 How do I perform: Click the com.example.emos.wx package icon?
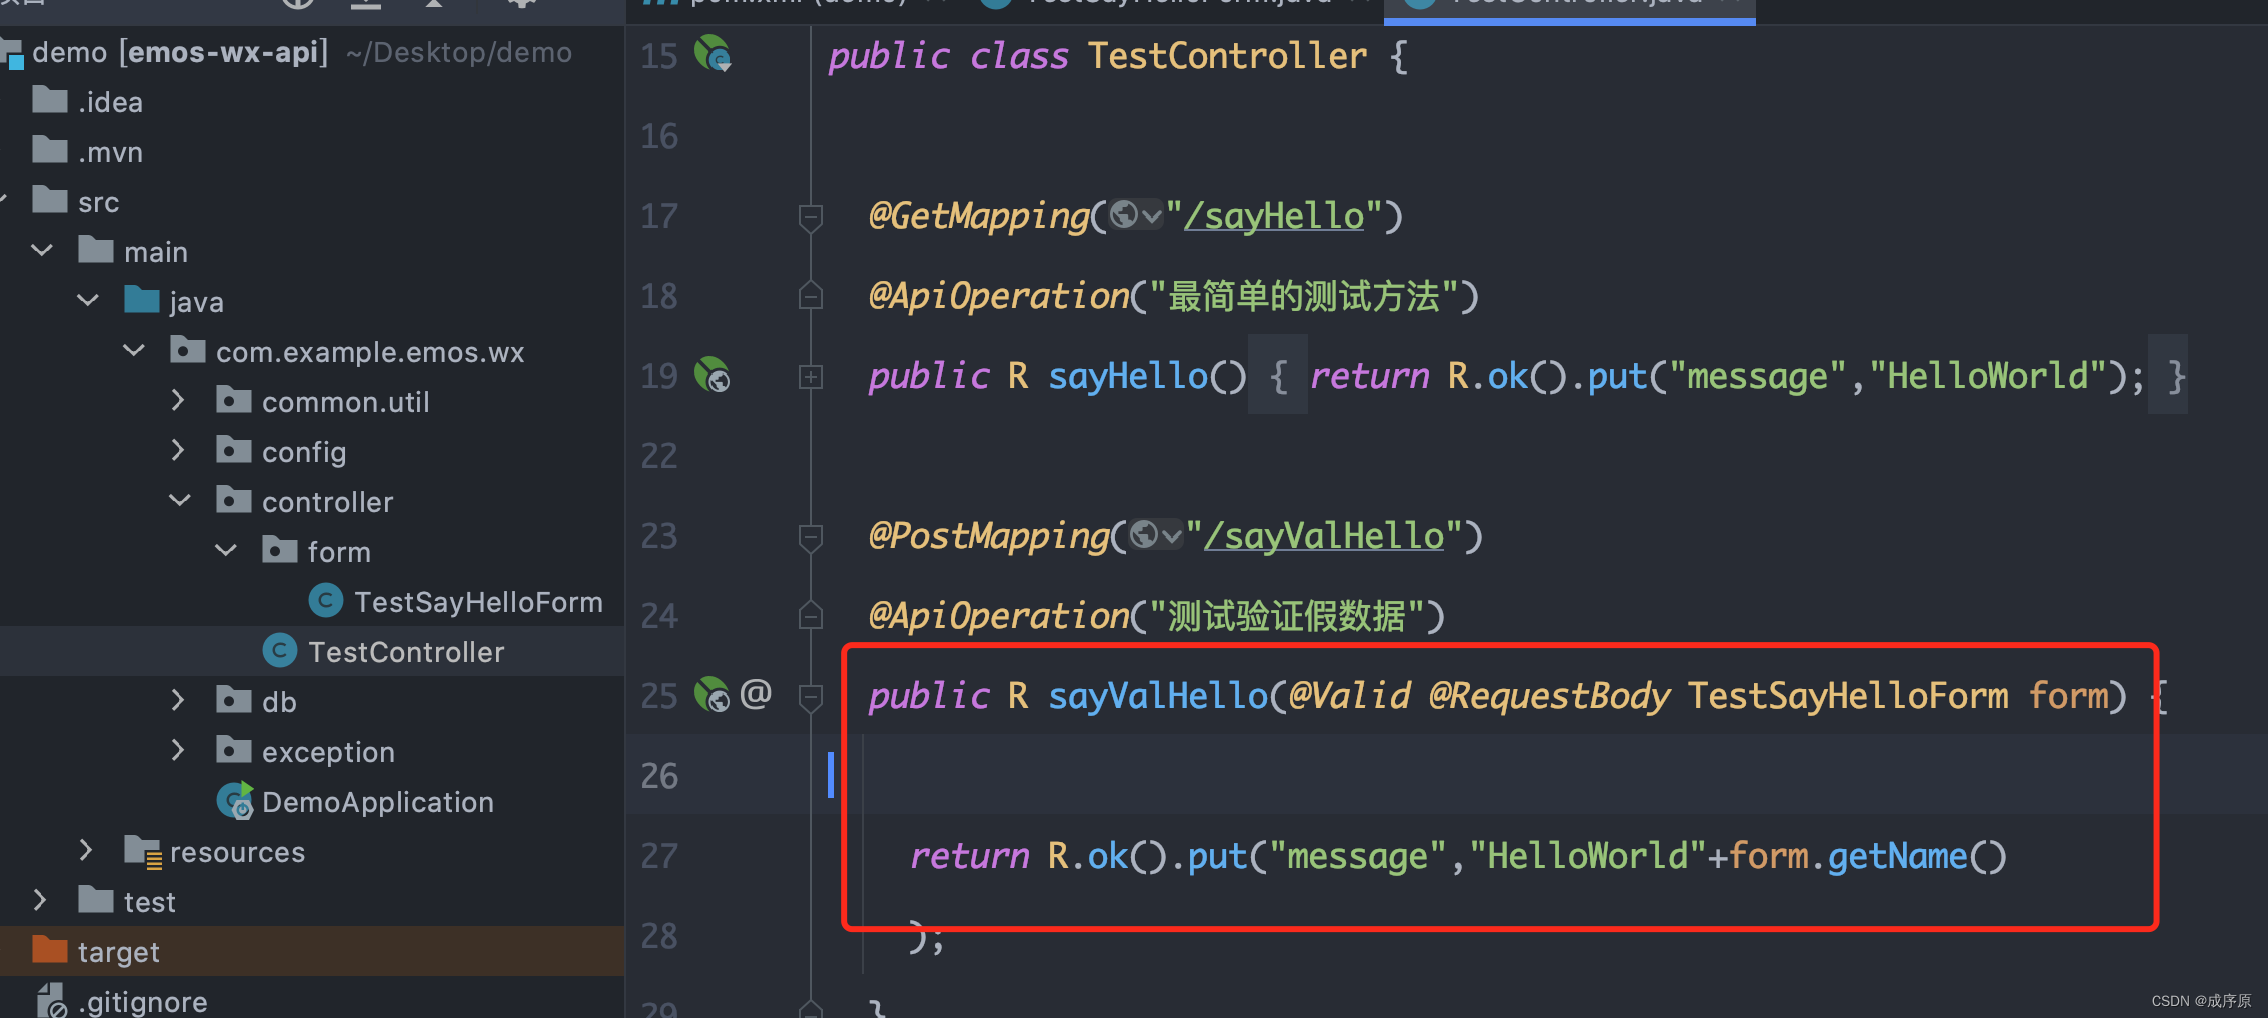click(x=188, y=349)
